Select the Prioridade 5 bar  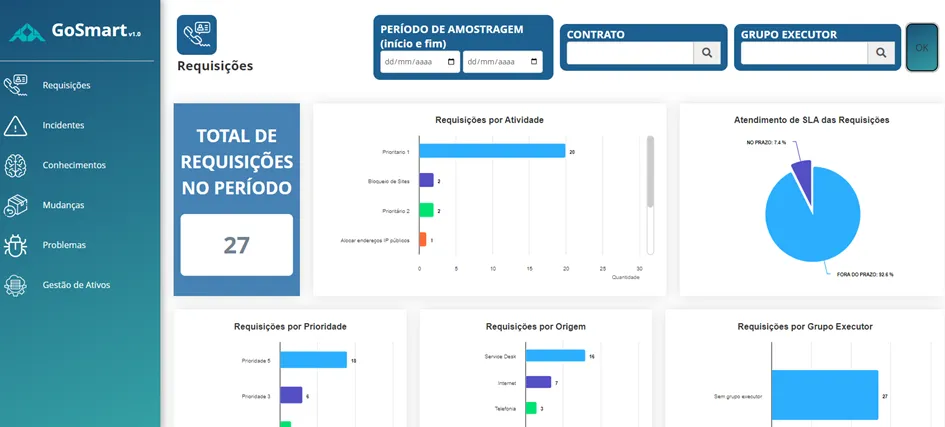(313, 360)
